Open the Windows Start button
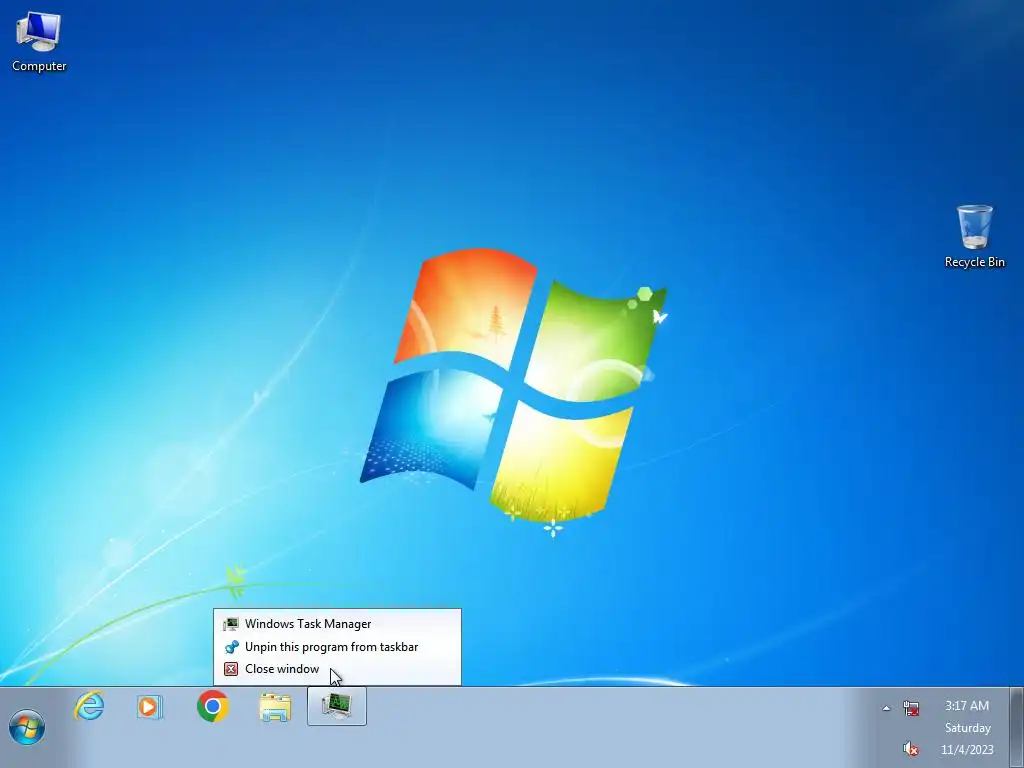Screen dimensions: 1024x768 pyautogui.click(x=27, y=727)
